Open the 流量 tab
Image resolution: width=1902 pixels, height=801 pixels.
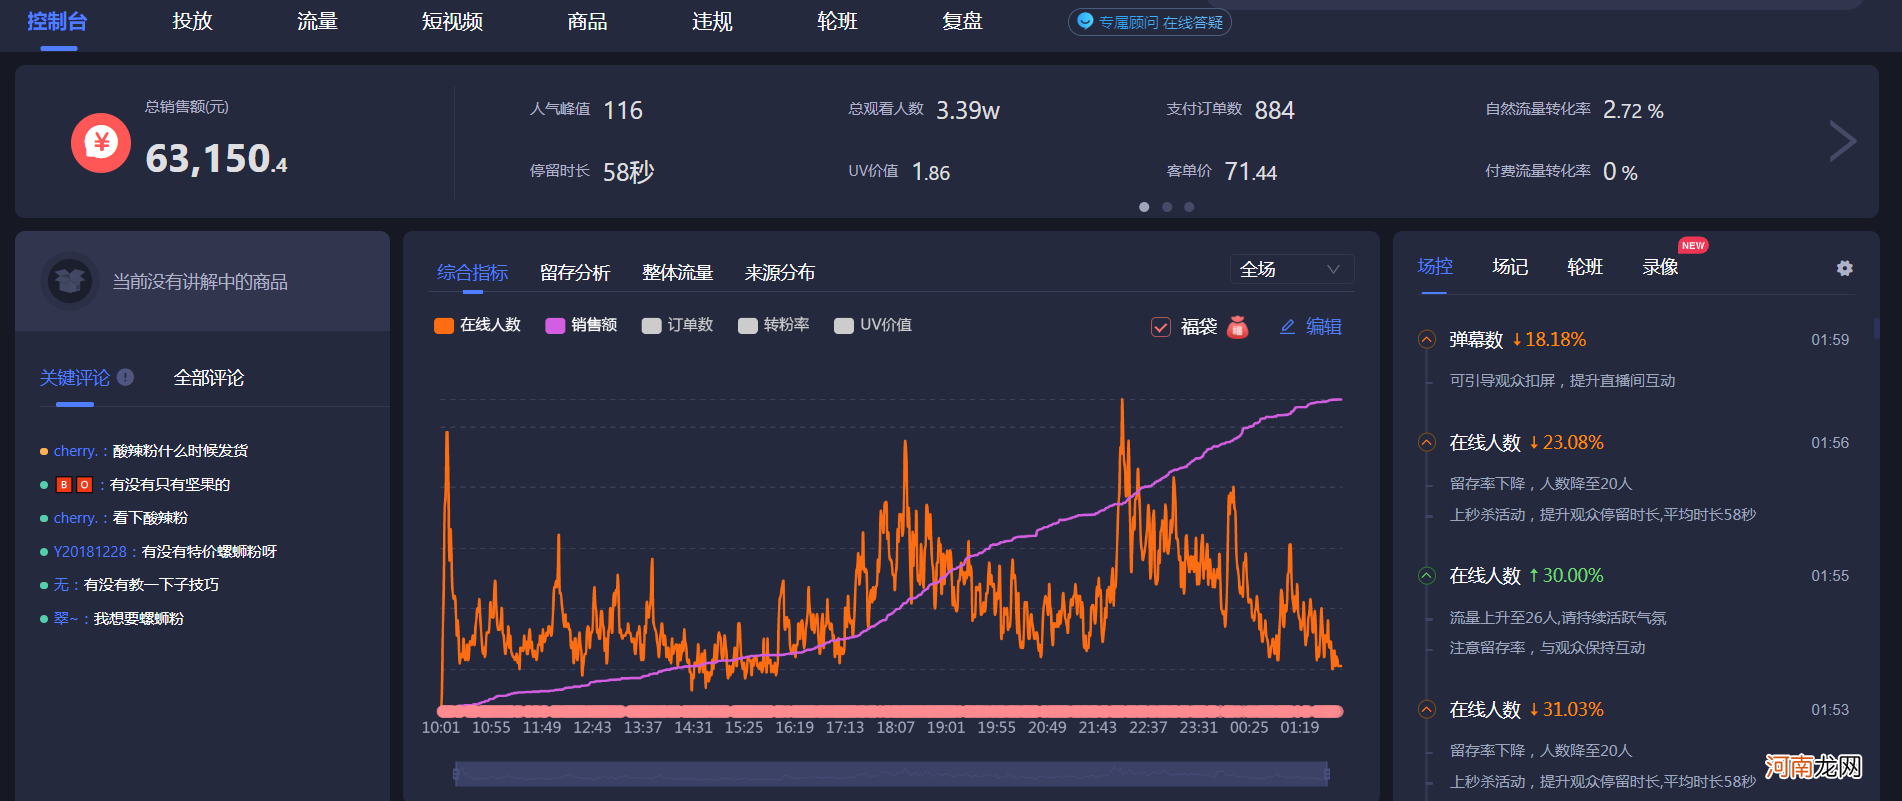coord(317,21)
